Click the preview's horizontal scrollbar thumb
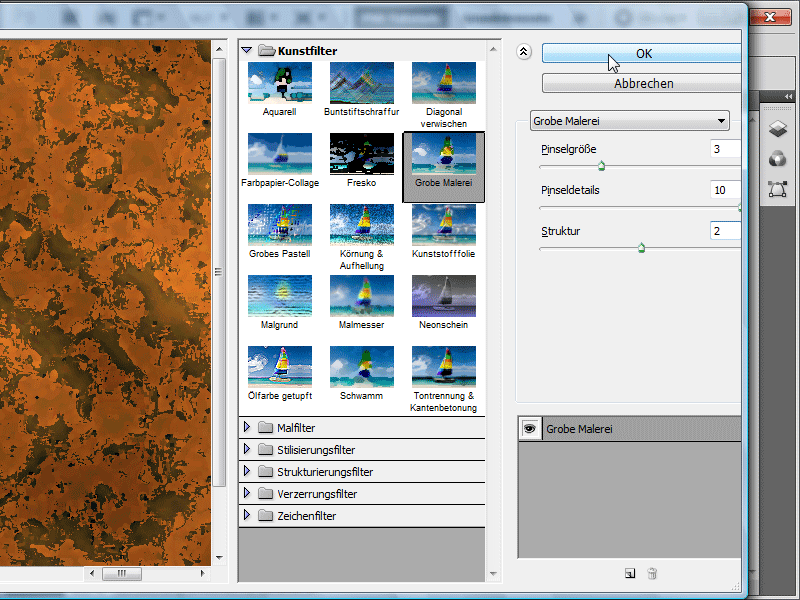Image resolution: width=800 pixels, height=600 pixels. point(121,573)
